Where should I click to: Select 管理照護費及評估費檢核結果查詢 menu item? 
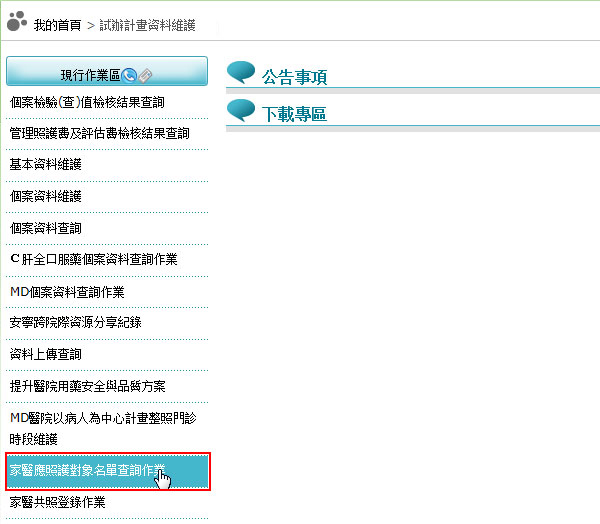pos(99,133)
